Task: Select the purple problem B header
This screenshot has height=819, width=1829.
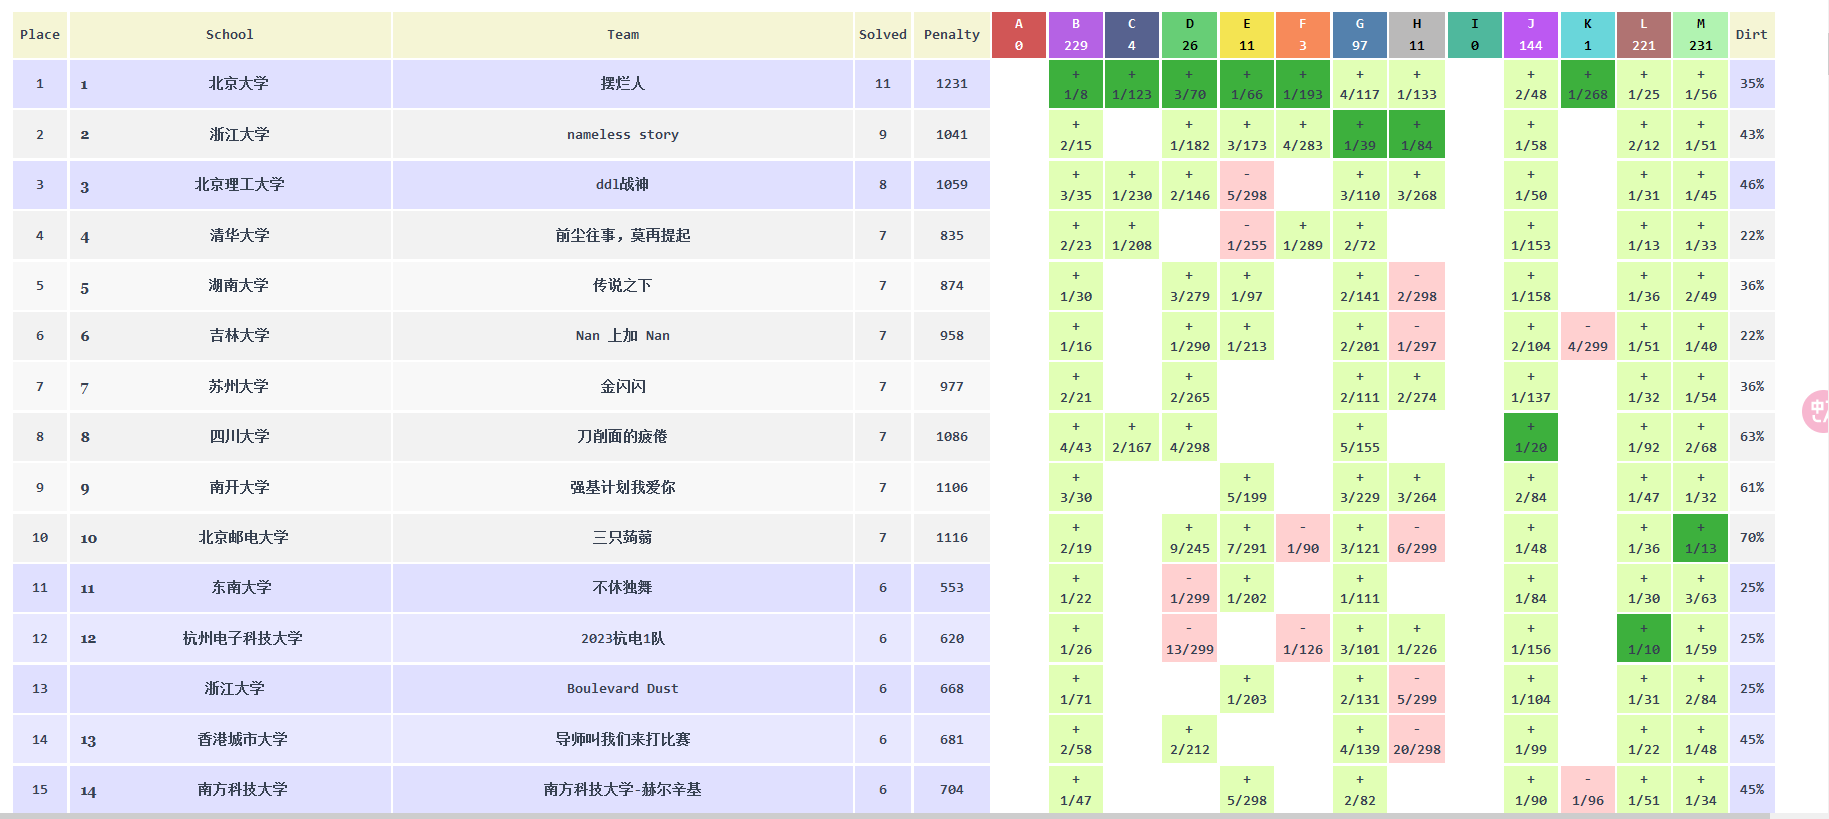Action: (x=1075, y=35)
